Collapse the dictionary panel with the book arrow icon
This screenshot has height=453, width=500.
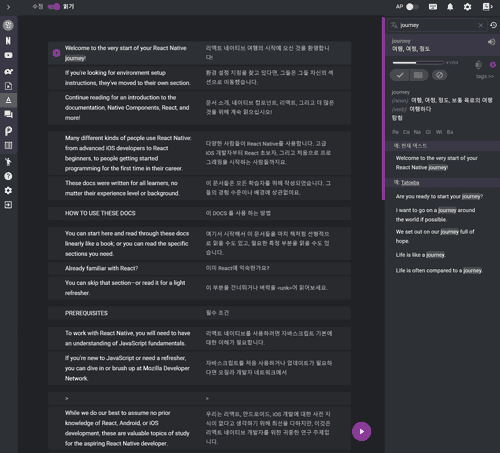[487, 7]
